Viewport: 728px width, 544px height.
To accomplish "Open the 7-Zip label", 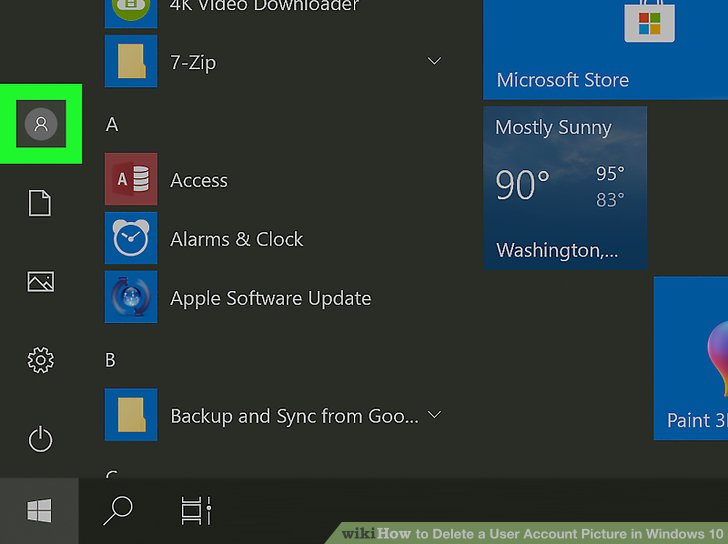I will [x=193, y=62].
